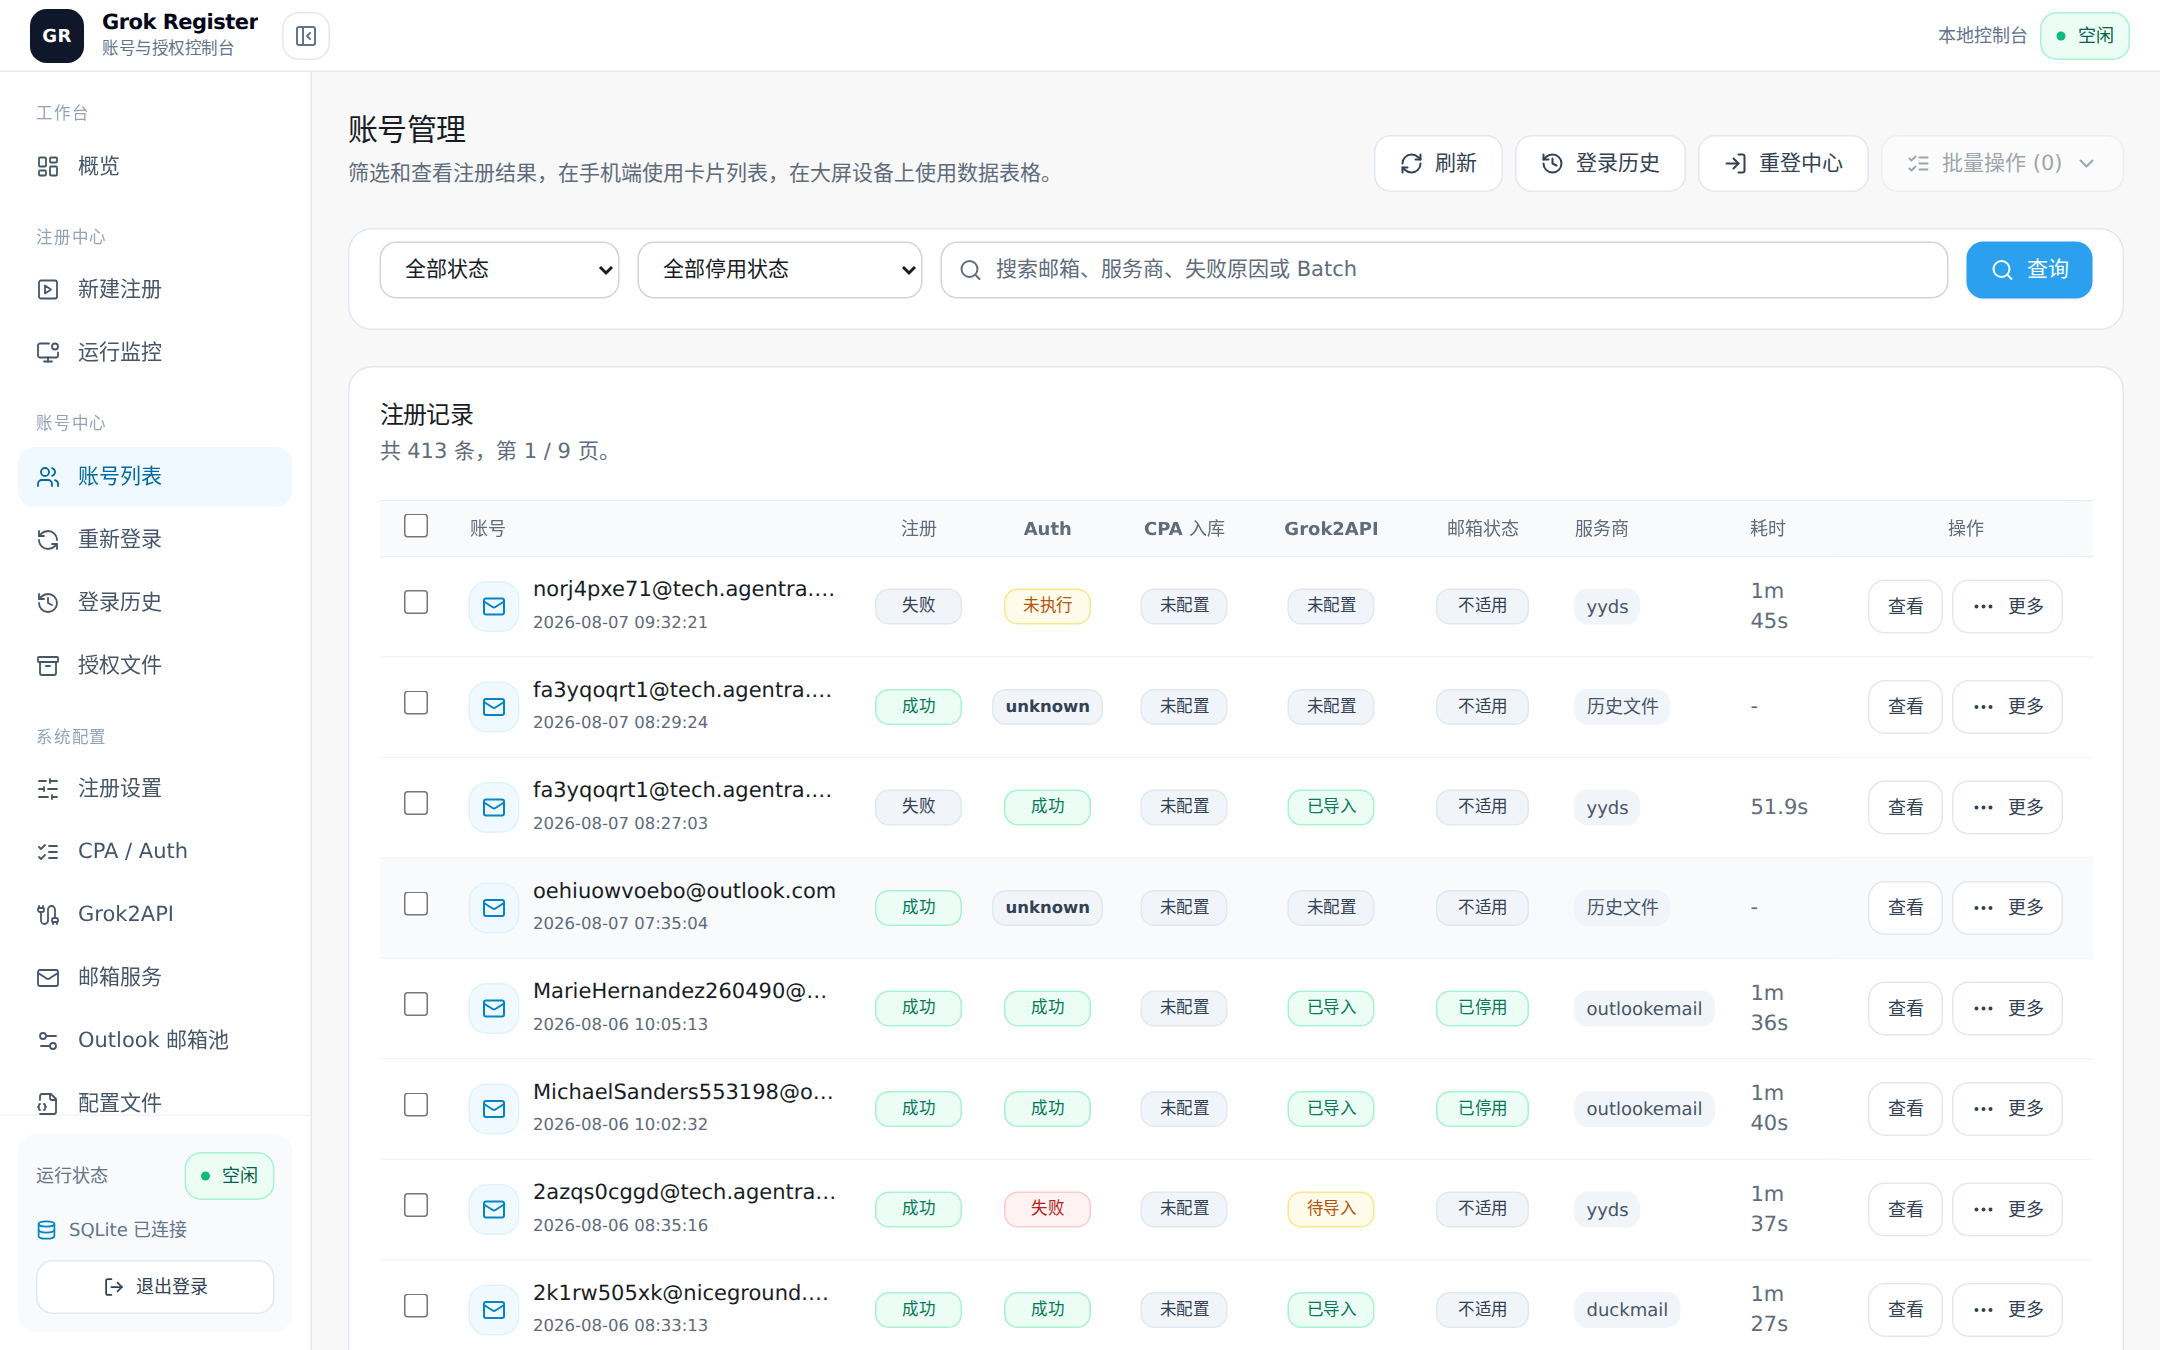Check the MarieHernandez260490 row checkbox
2160x1350 pixels.
pos(416,1004)
